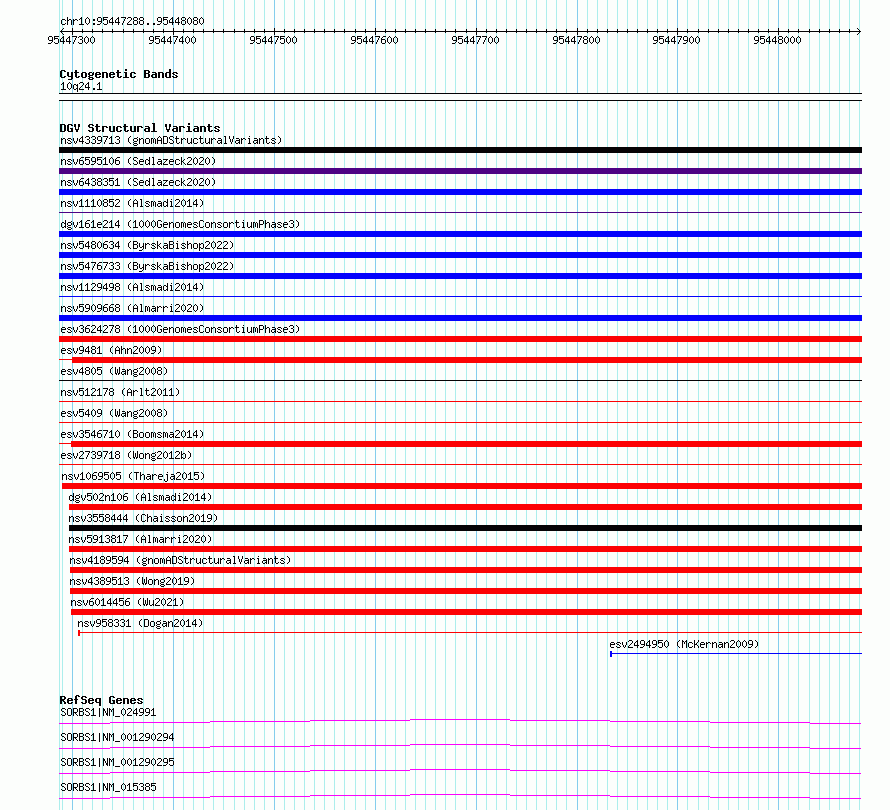Select the 10q24.1 band label
The width and height of the screenshot is (890, 810).
[x=81, y=86]
